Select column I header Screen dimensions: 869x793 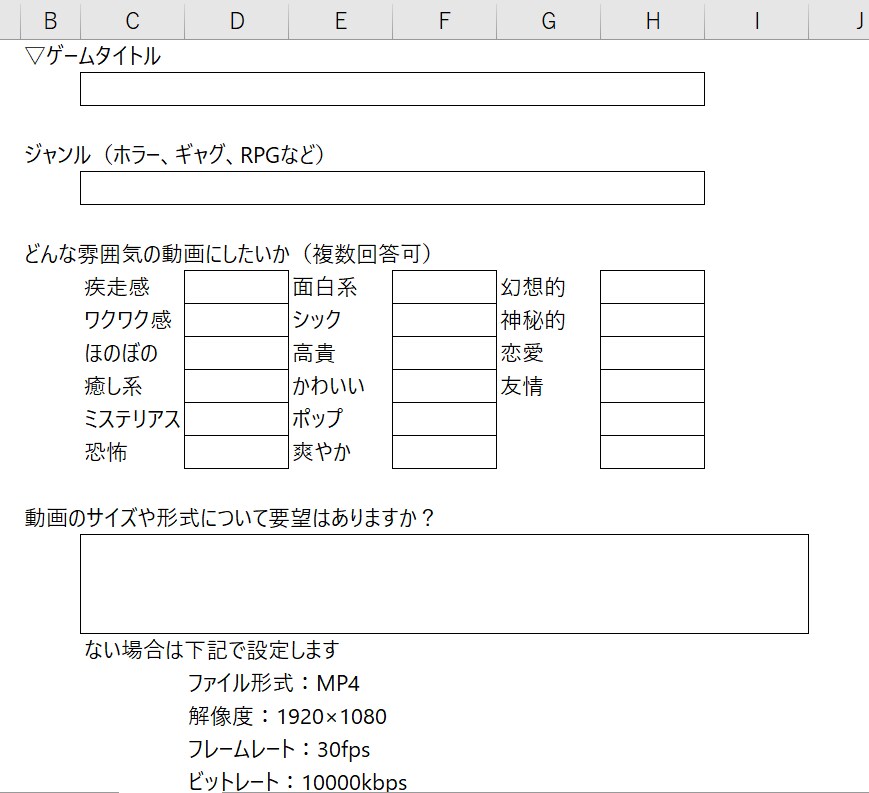tap(756, 21)
